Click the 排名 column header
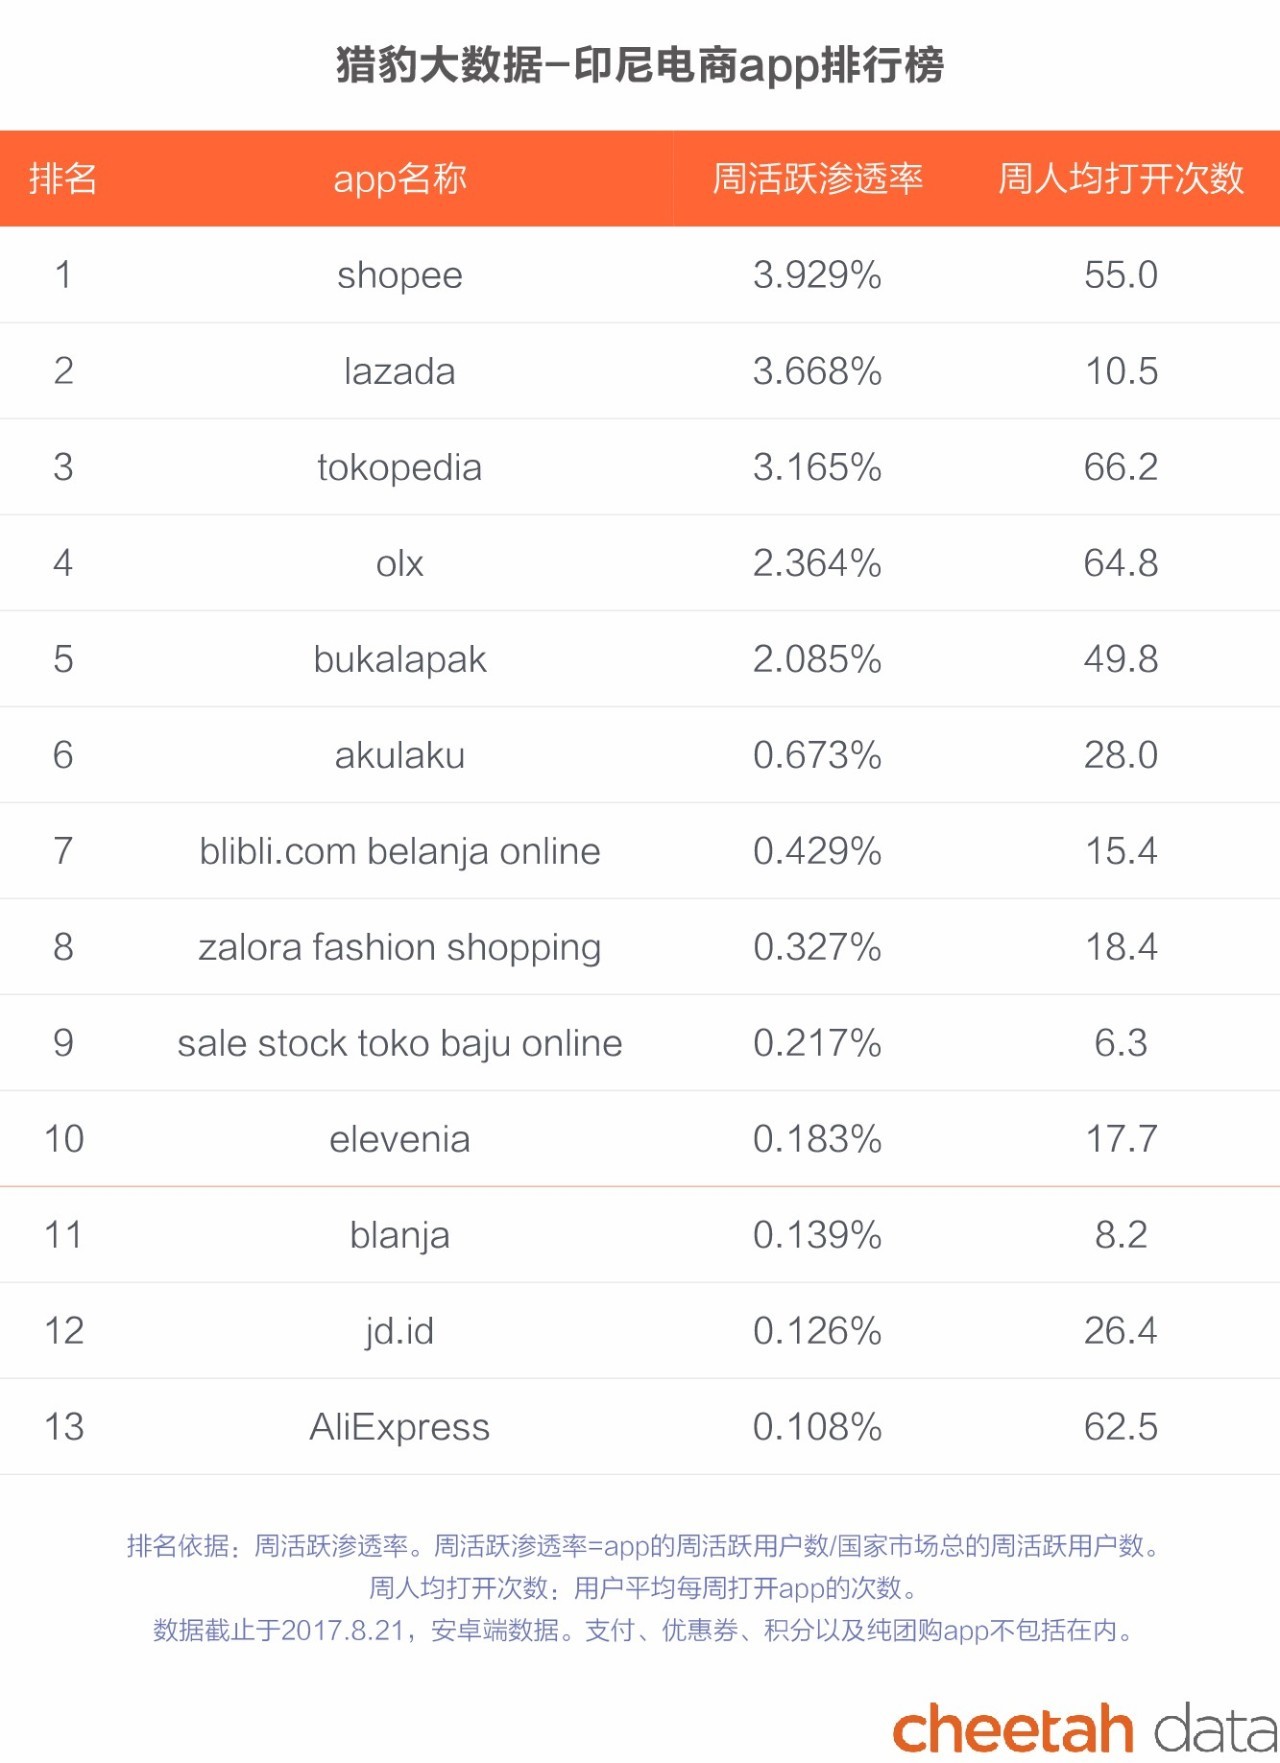1280x1763 pixels. coord(63,179)
